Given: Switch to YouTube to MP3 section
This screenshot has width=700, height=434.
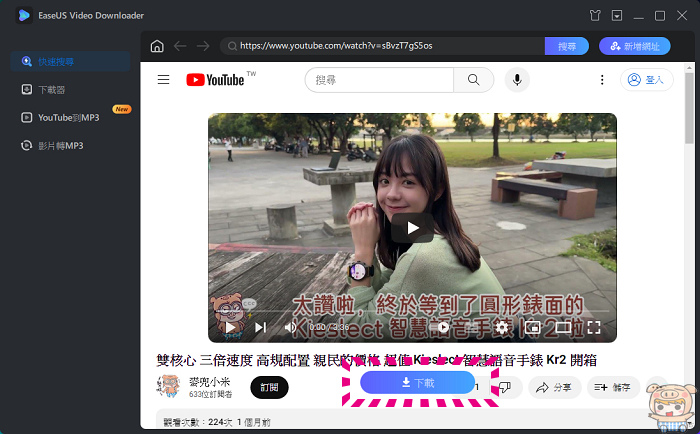Looking at the screenshot, I should (x=60, y=117).
